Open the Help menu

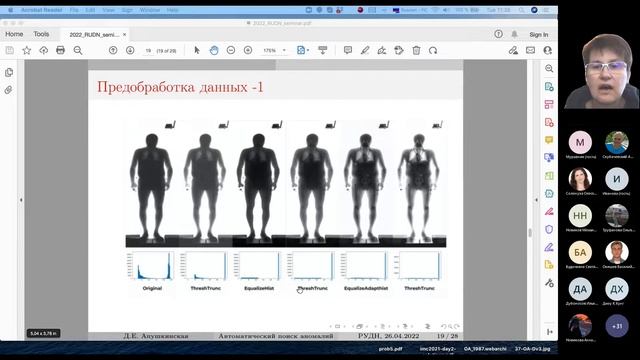(x=173, y=10)
